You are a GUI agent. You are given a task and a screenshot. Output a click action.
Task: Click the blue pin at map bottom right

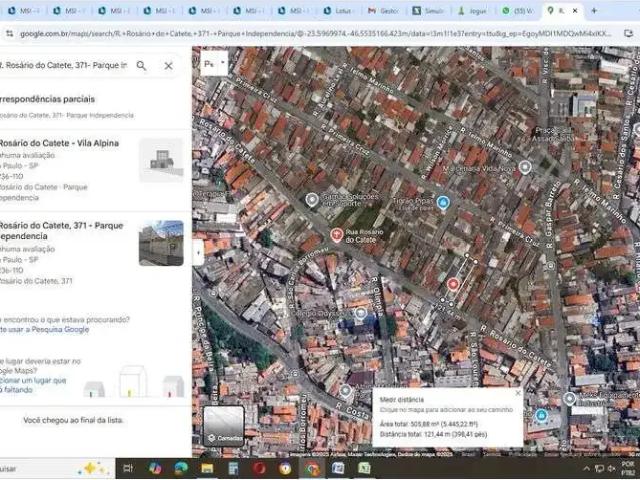coord(541,416)
